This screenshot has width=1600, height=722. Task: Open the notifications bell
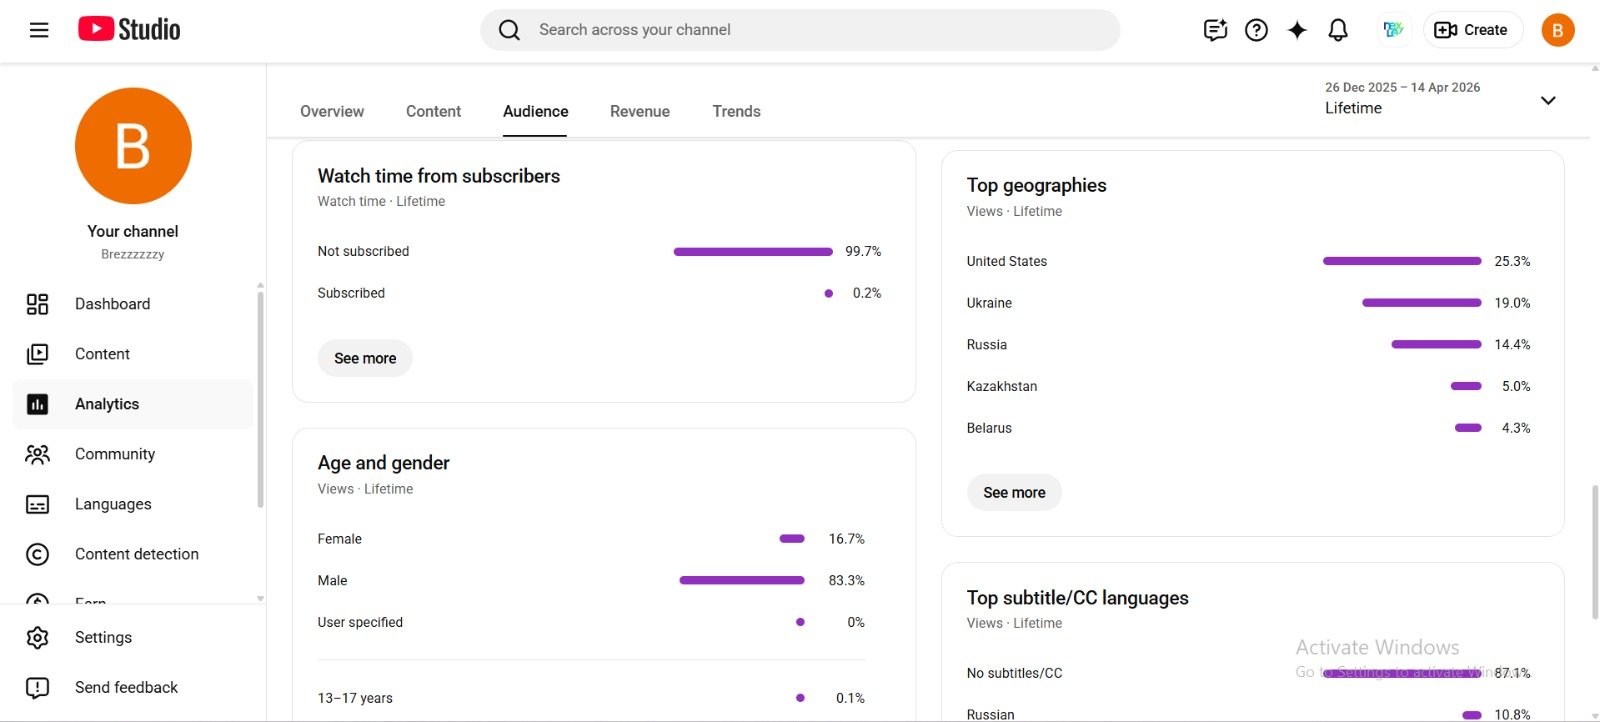click(x=1338, y=30)
